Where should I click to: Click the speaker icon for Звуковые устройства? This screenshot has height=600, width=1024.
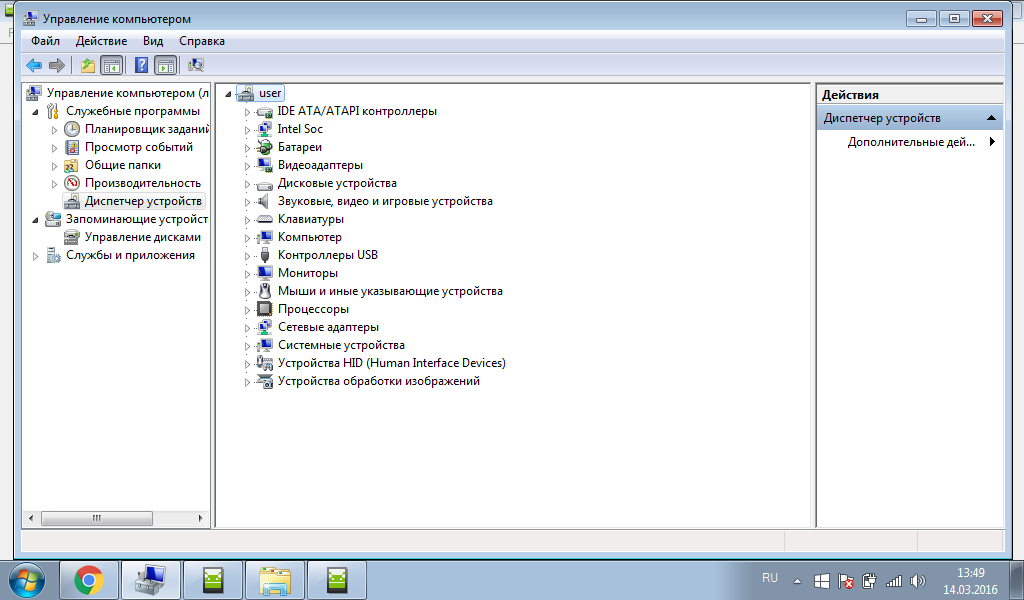[x=264, y=201]
